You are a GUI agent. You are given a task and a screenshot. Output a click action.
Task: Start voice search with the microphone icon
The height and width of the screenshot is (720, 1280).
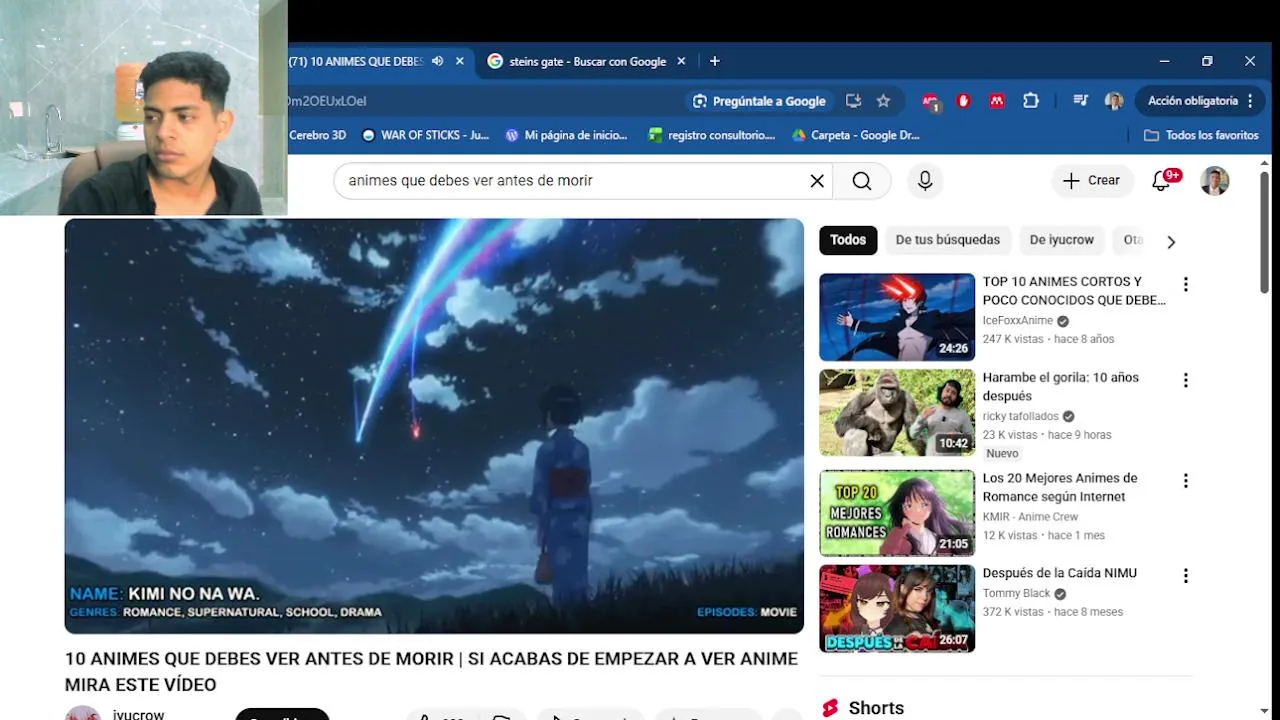coord(925,181)
